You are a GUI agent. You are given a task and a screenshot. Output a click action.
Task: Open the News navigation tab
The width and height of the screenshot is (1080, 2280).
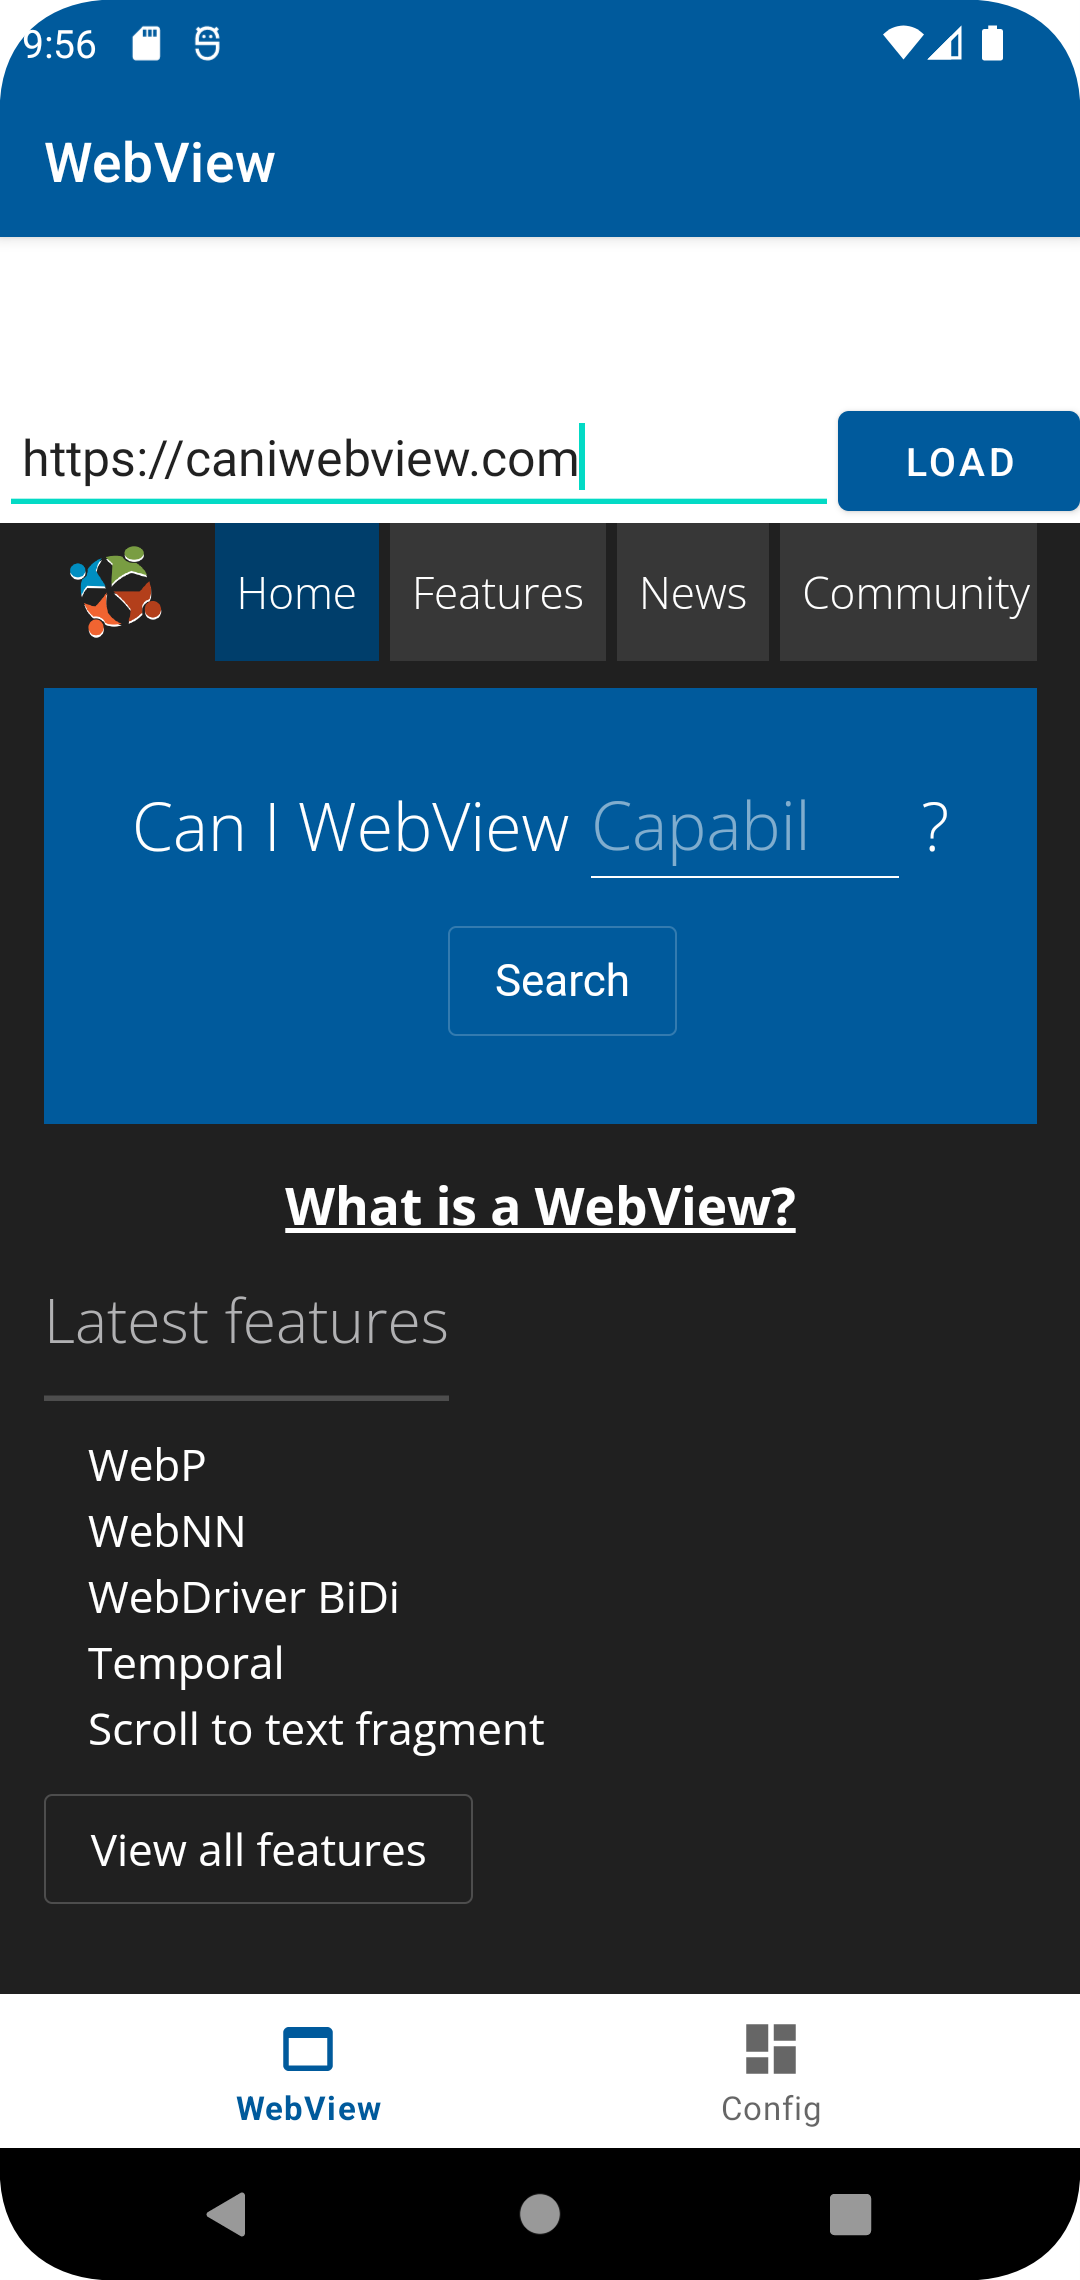(x=692, y=593)
